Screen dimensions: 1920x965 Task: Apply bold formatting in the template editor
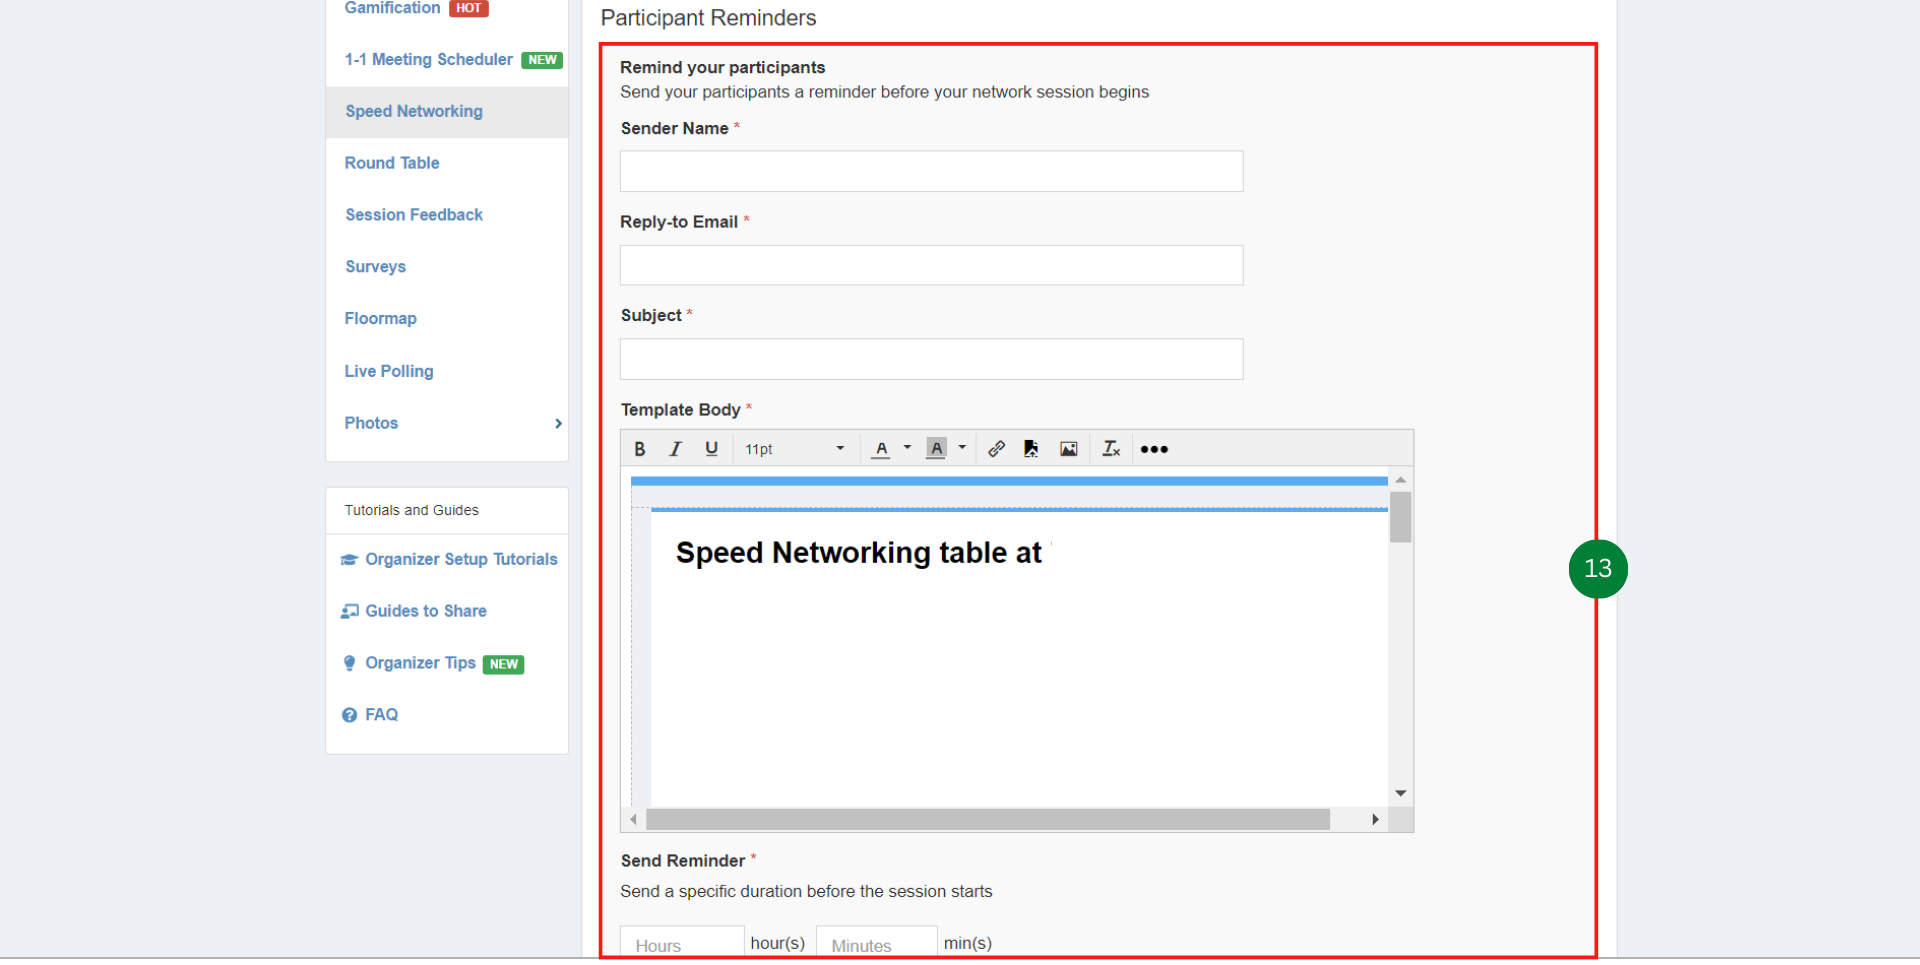(x=640, y=449)
